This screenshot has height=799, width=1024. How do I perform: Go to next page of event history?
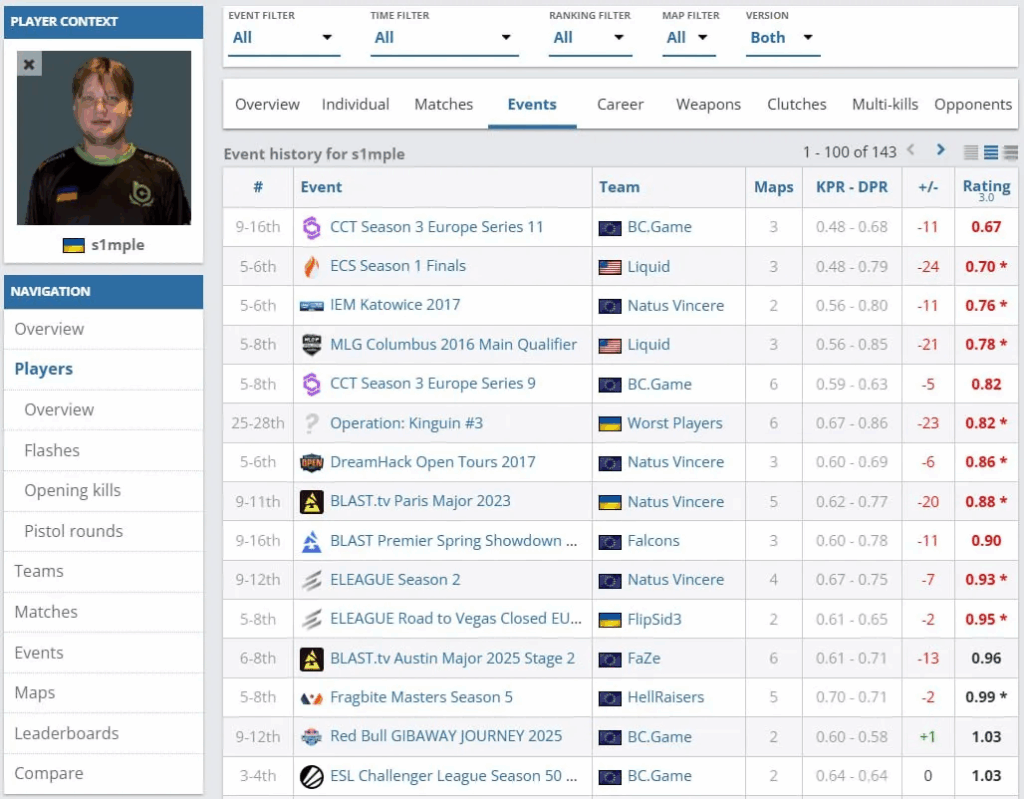(x=940, y=151)
